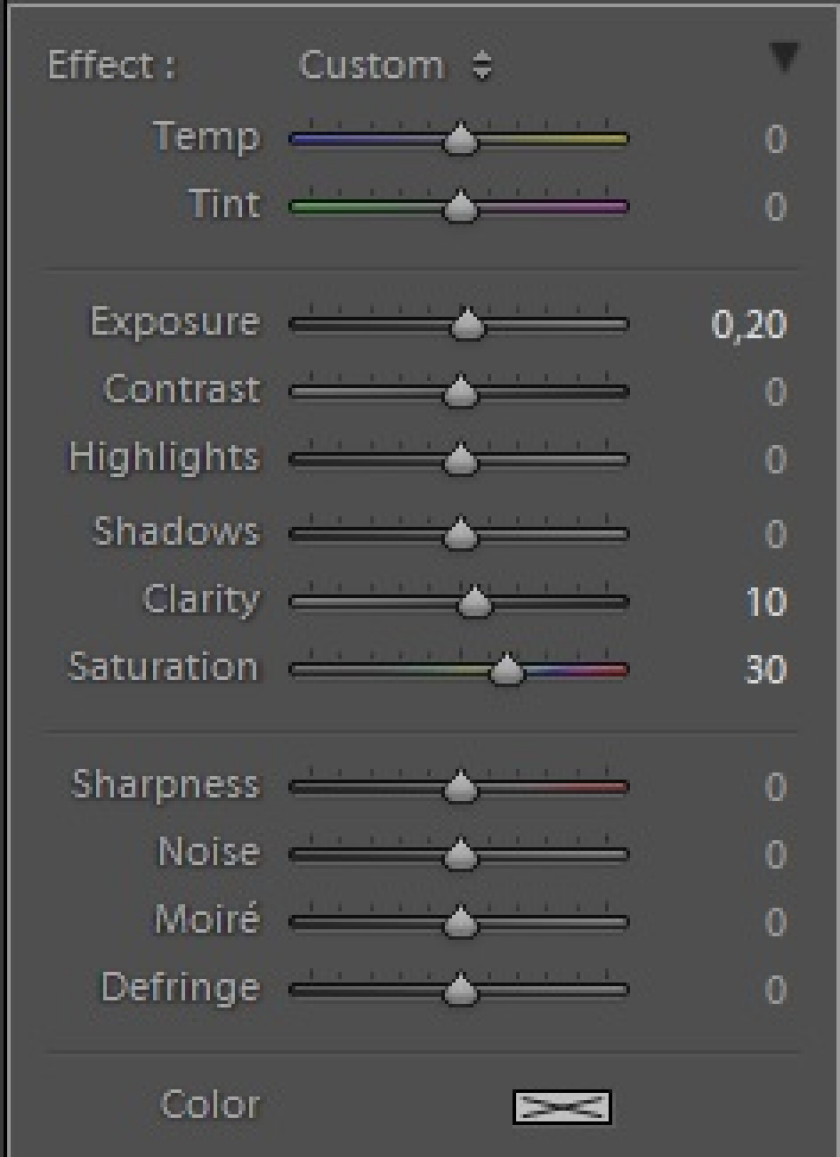The height and width of the screenshot is (1157, 840).
Task: Click the Tint slider handle
Action: pyautogui.click(x=460, y=207)
